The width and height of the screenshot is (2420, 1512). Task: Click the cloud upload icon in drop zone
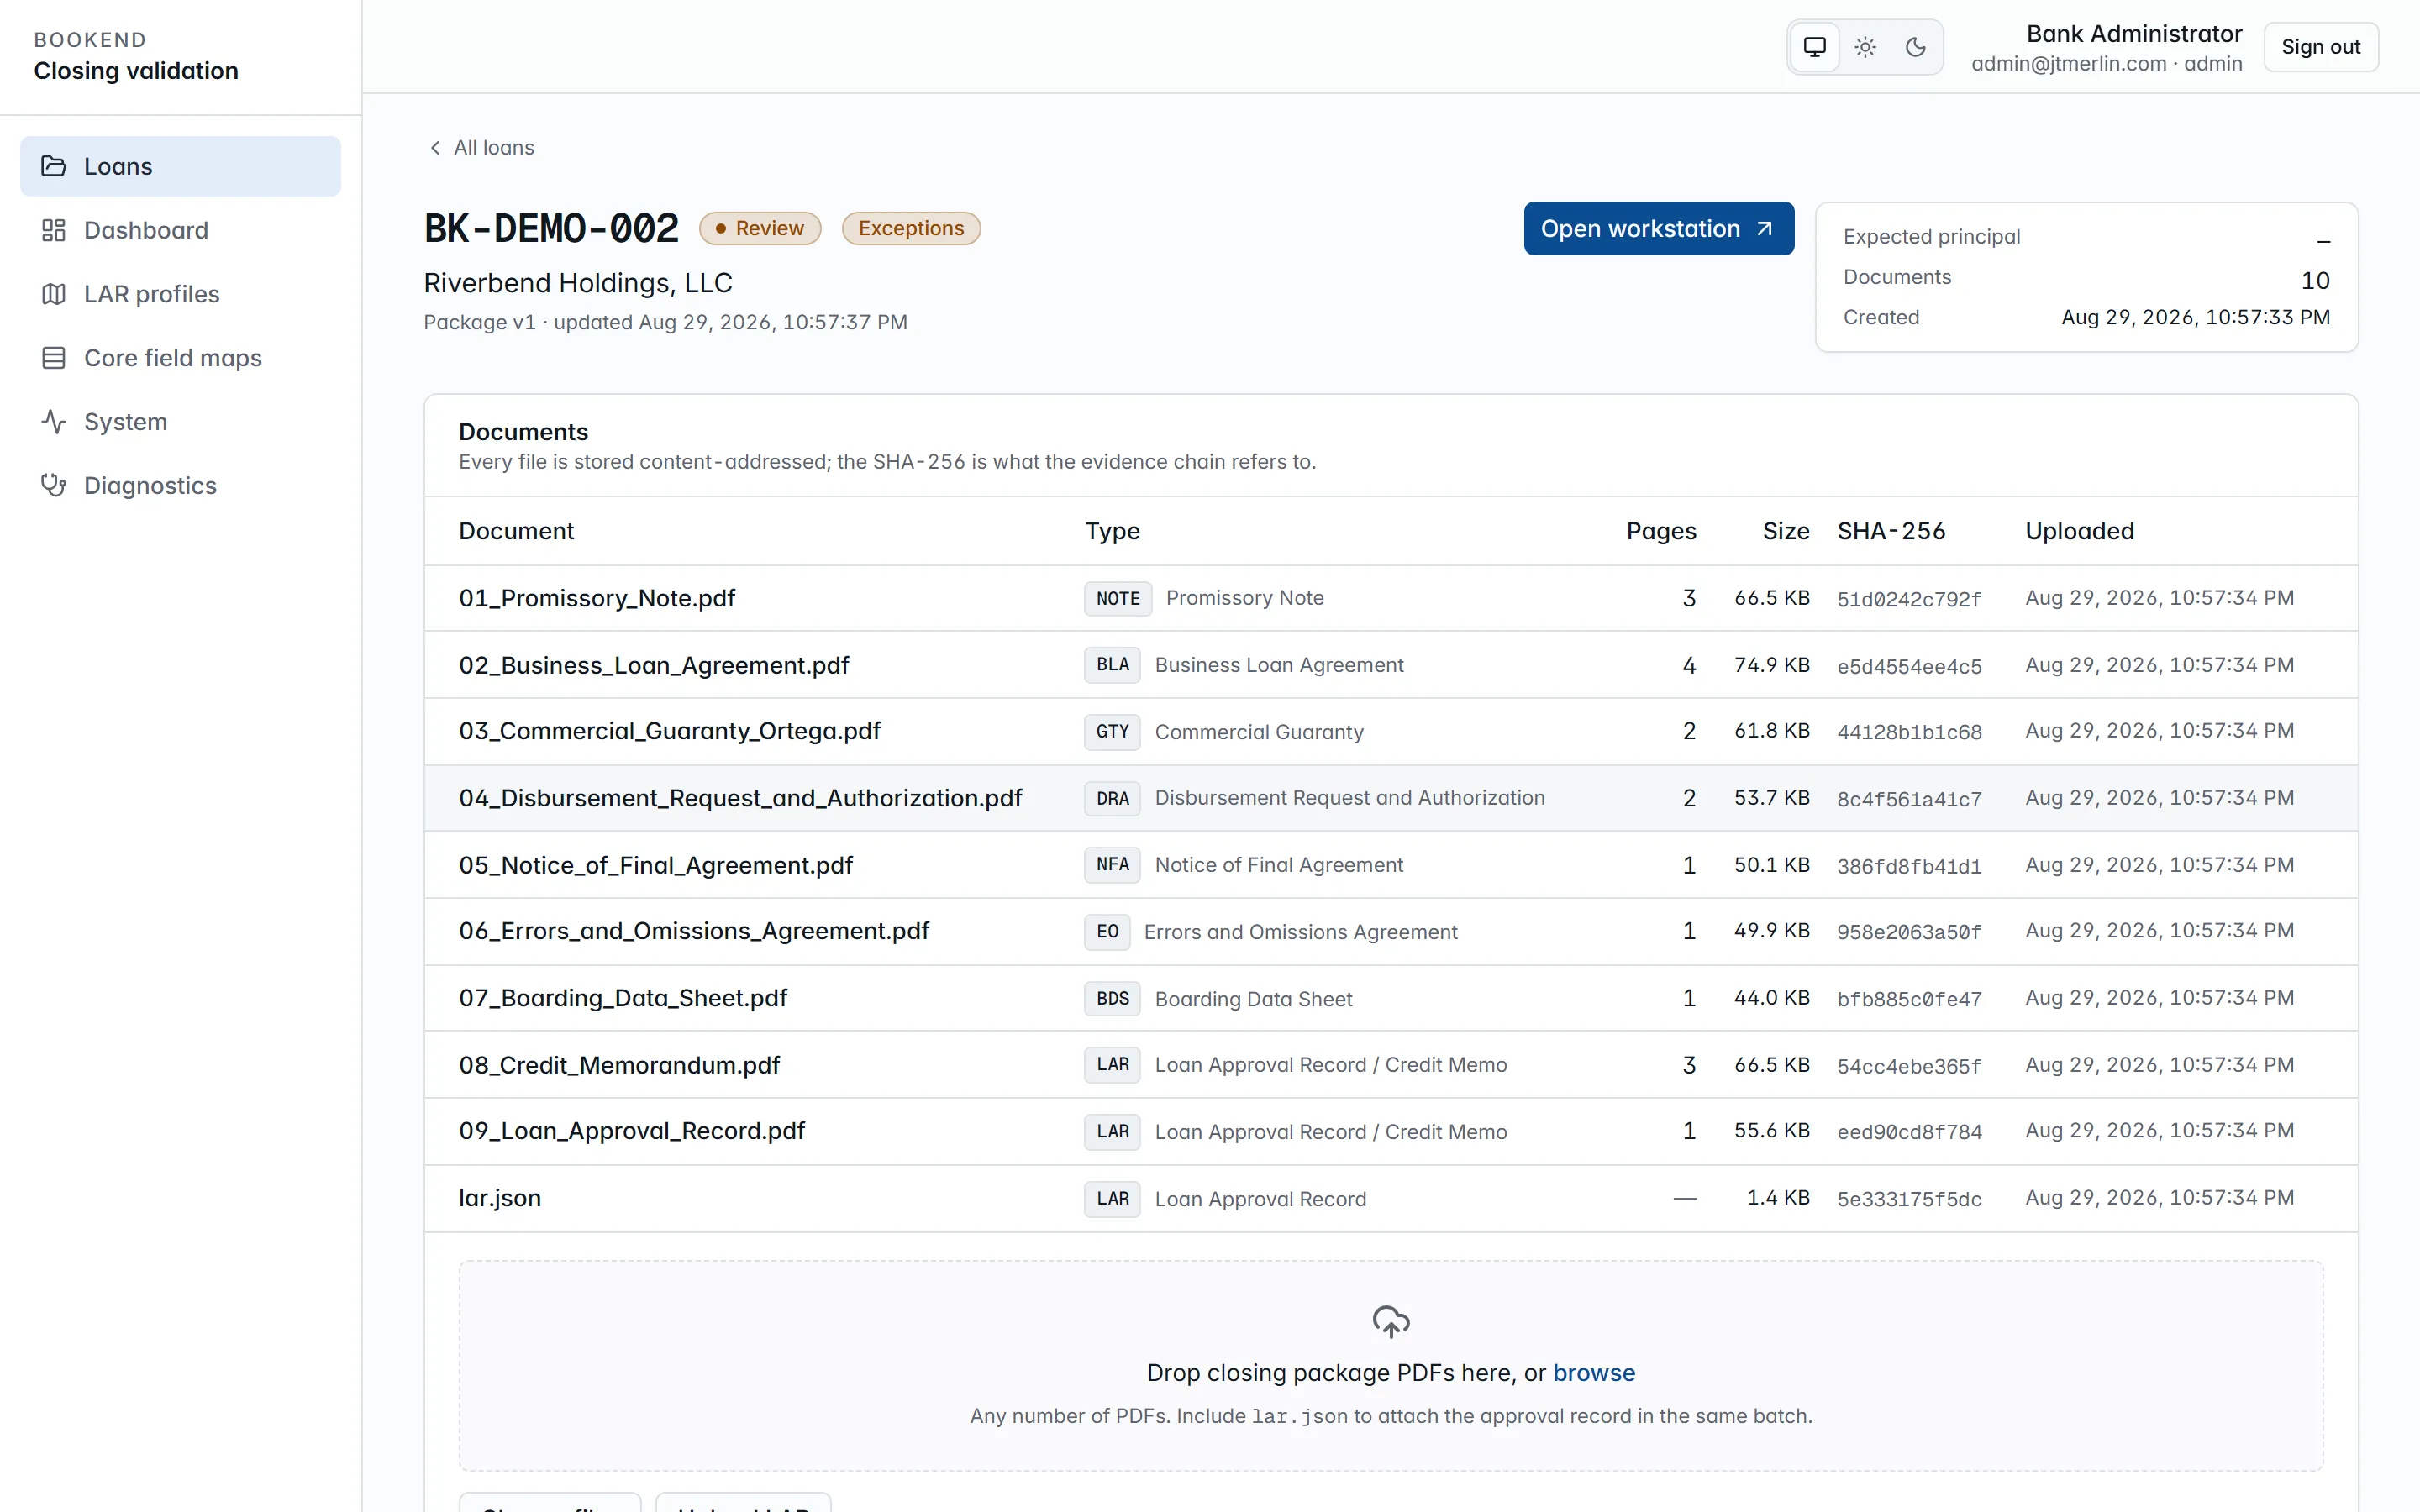click(1391, 1321)
